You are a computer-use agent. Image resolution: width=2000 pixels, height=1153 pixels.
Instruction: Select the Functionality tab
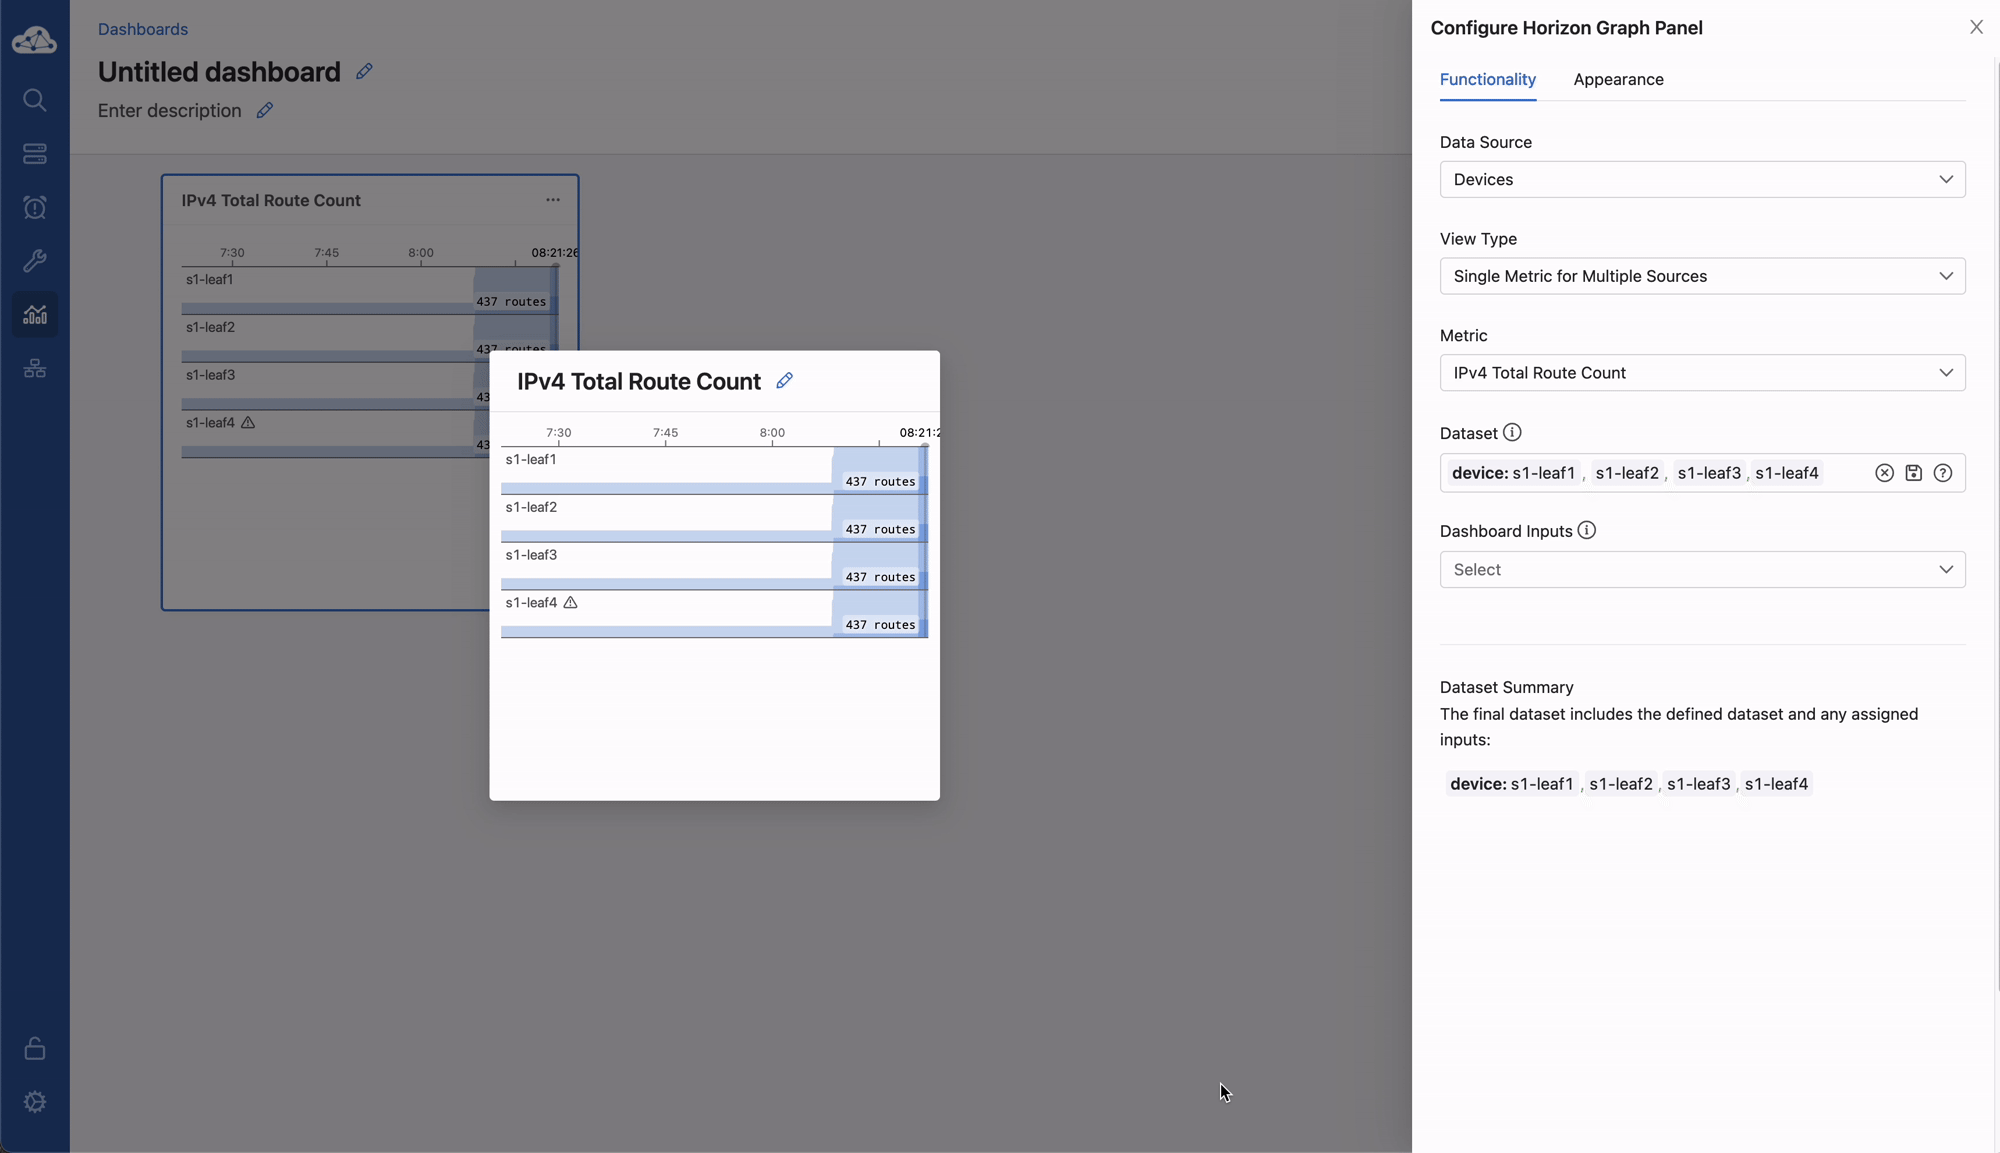pos(1487,80)
